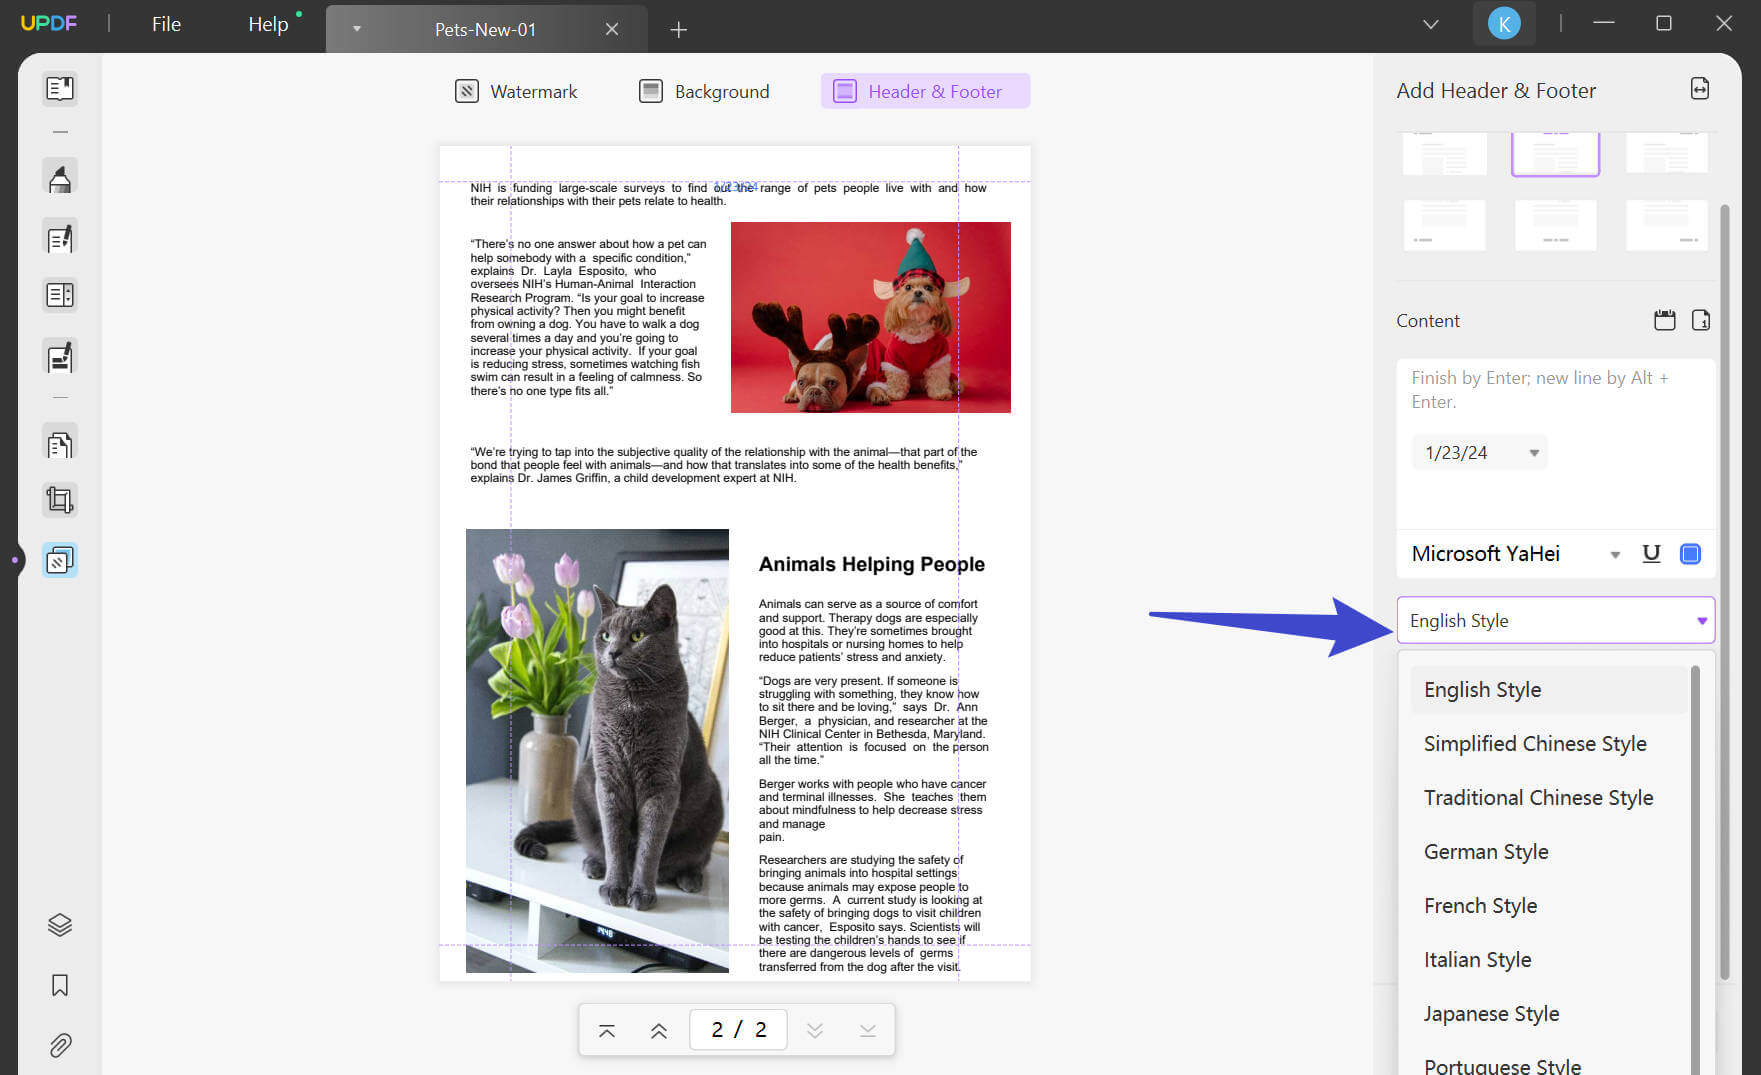The image size is (1761, 1075).
Task: Click the Bookmarks icon in the sidebar
Action: [x=60, y=986]
